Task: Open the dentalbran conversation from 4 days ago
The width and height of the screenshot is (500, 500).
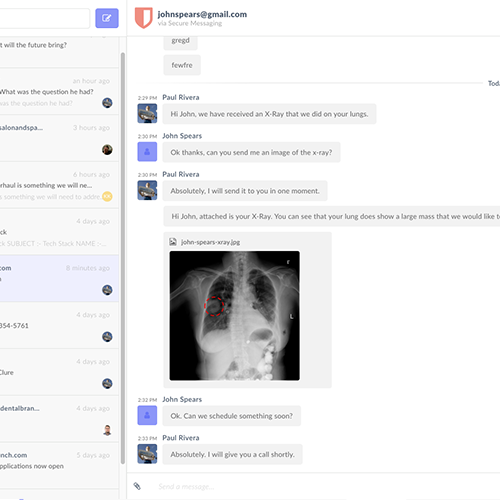Action: pos(59,419)
